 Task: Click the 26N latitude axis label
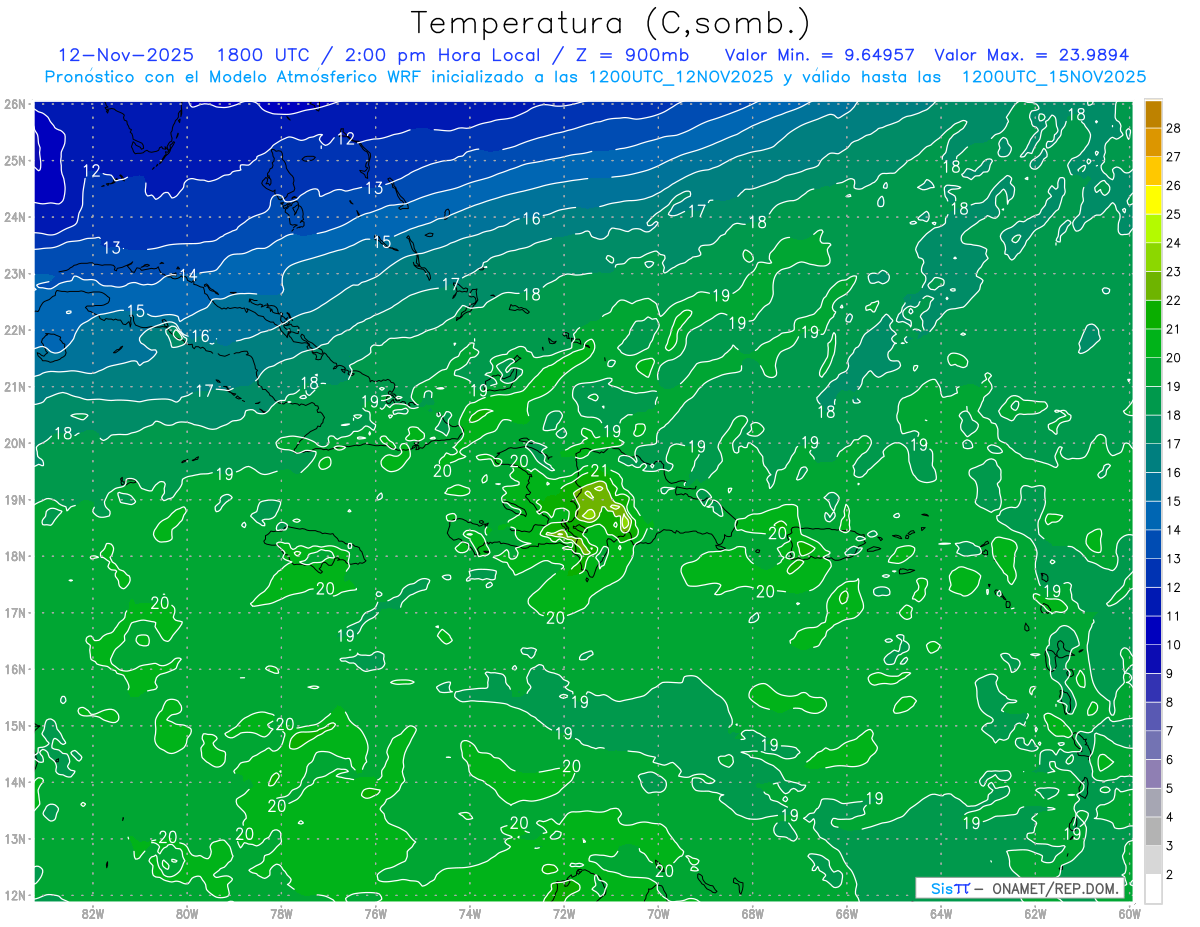(15, 104)
